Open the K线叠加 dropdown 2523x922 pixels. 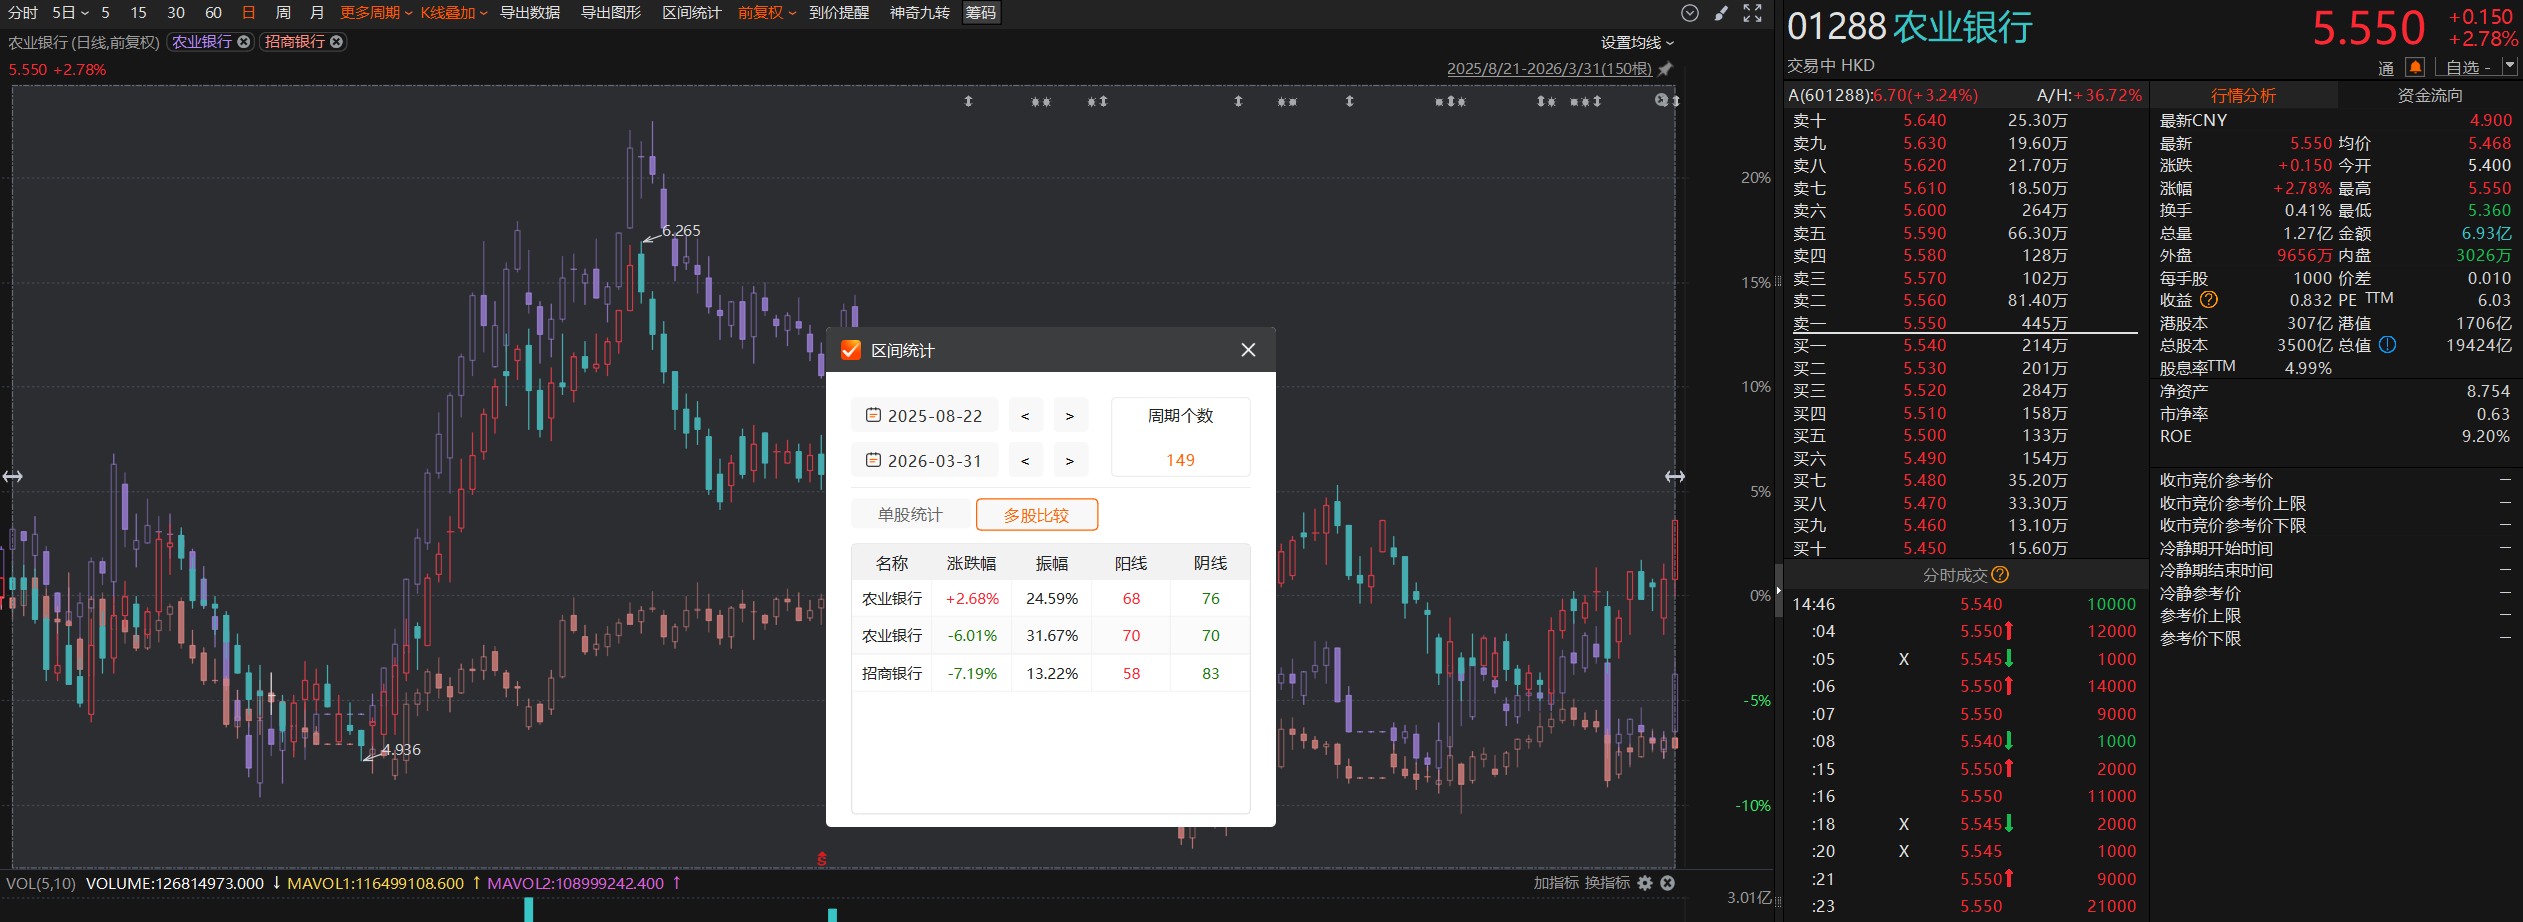(x=453, y=13)
